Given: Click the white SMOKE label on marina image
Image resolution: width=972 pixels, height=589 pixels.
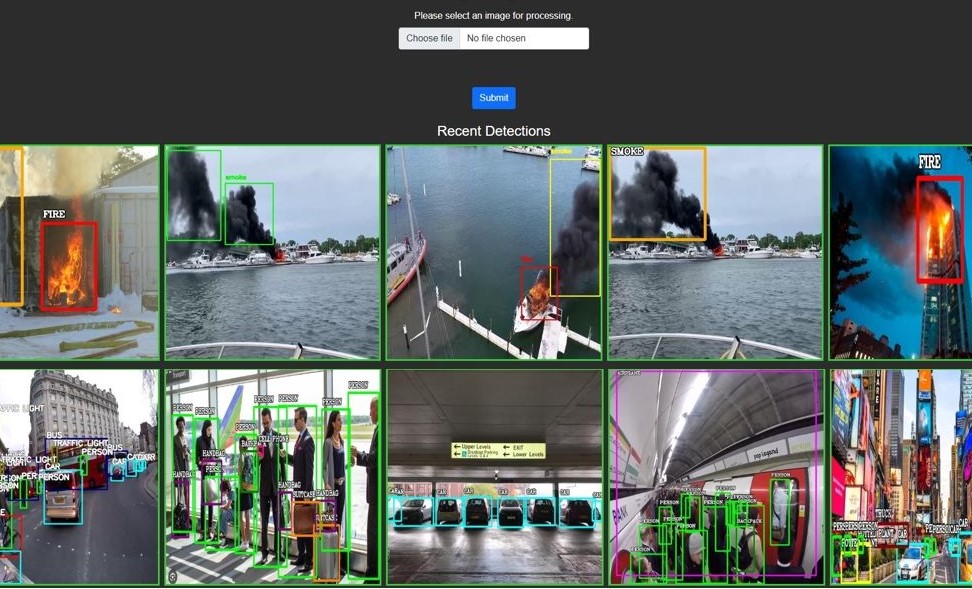Looking at the screenshot, I should coord(627,151).
